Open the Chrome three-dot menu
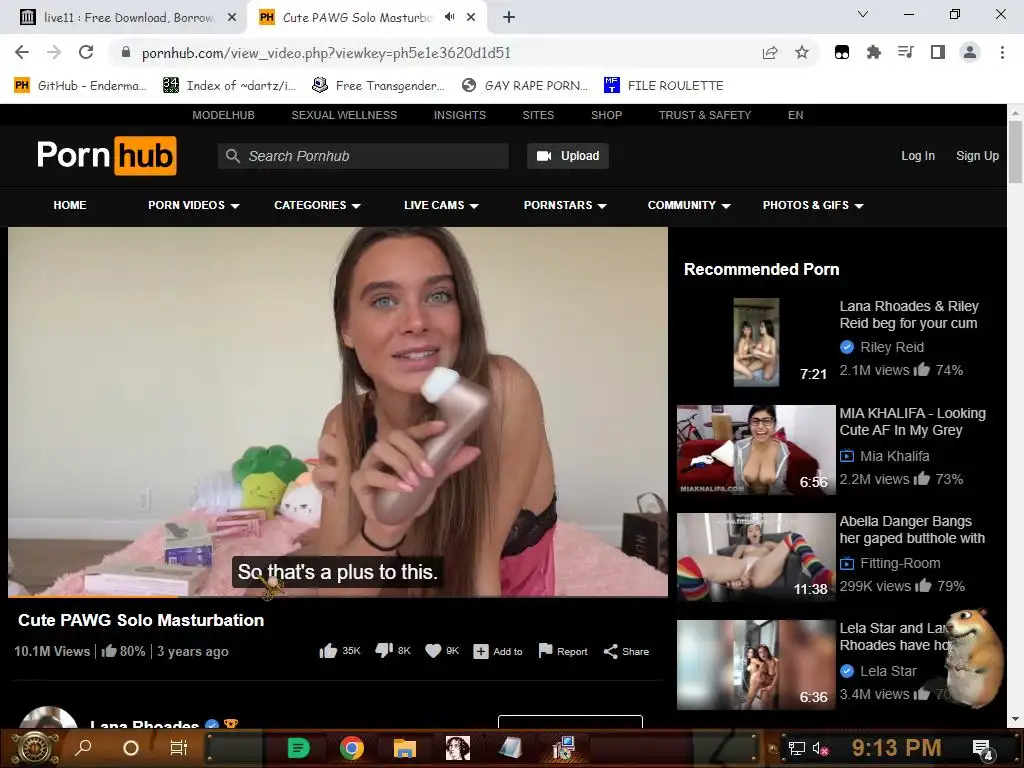This screenshot has height=768, width=1024. point(1002,52)
